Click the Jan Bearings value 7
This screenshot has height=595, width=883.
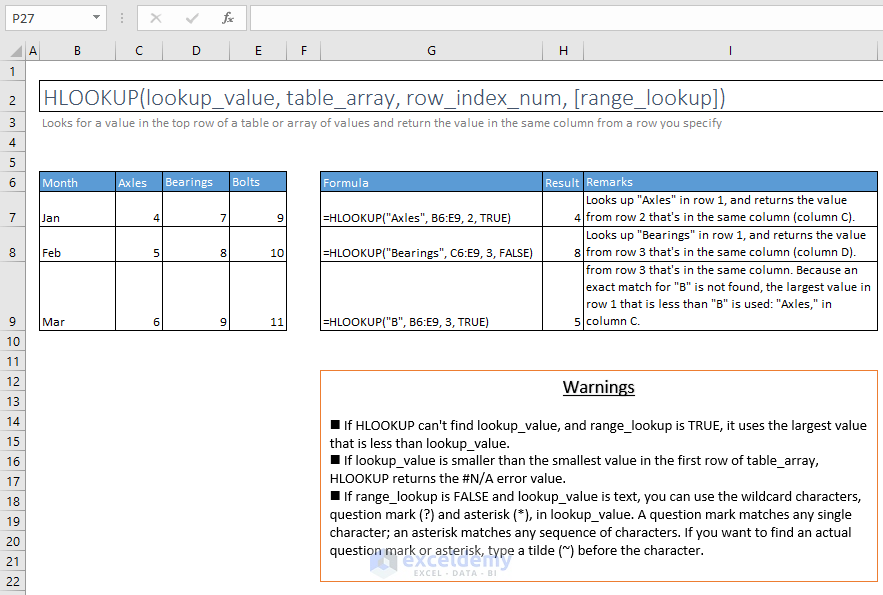[196, 209]
